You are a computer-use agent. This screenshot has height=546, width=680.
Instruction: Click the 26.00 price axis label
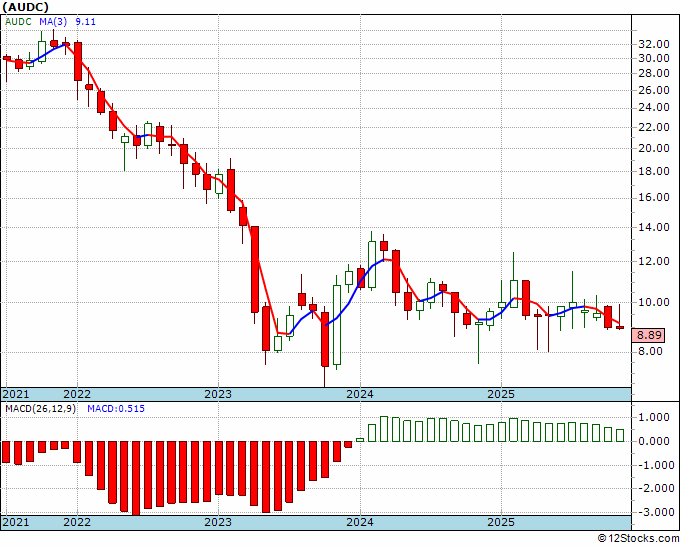[654, 90]
